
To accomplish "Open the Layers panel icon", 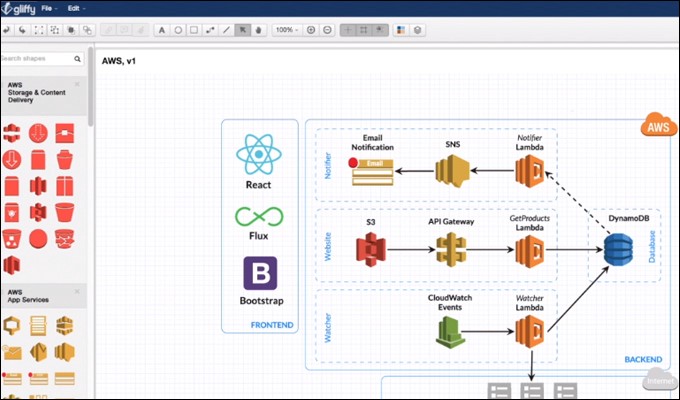I will [x=417, y=30].
